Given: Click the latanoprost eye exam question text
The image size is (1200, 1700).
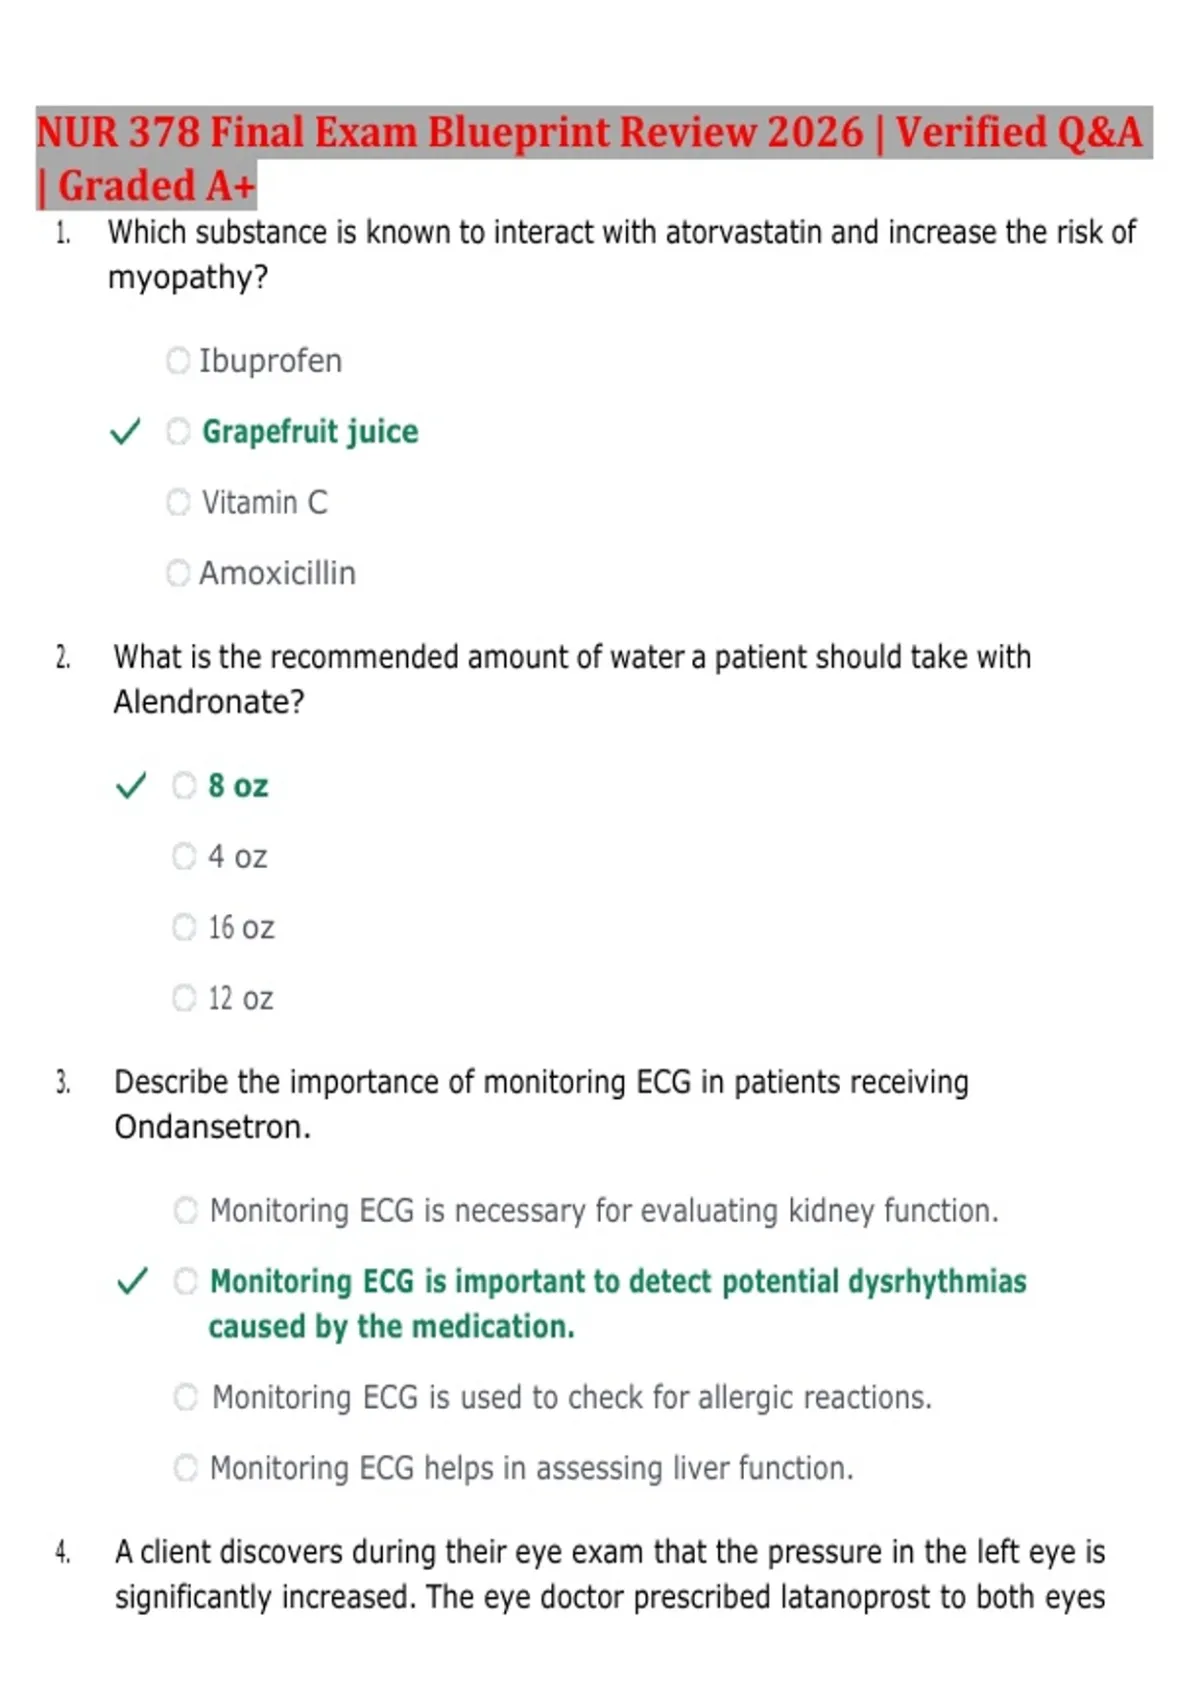Looking at the screenshot, I should (610, 1574).
